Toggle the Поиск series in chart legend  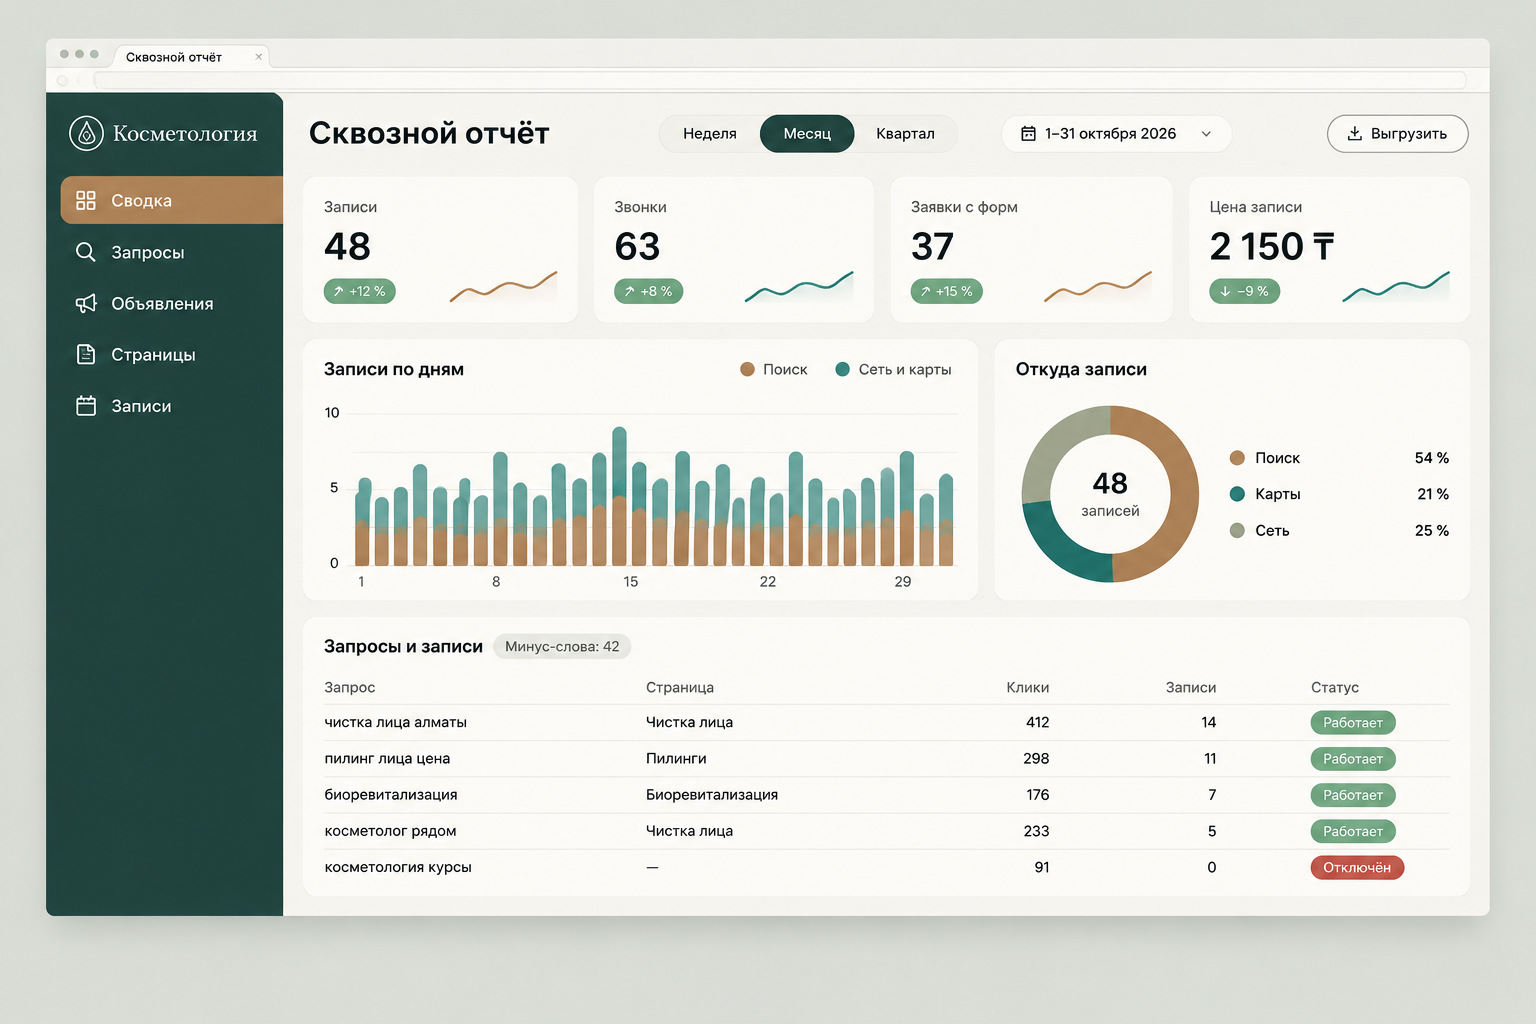click(x=773, y=369)
